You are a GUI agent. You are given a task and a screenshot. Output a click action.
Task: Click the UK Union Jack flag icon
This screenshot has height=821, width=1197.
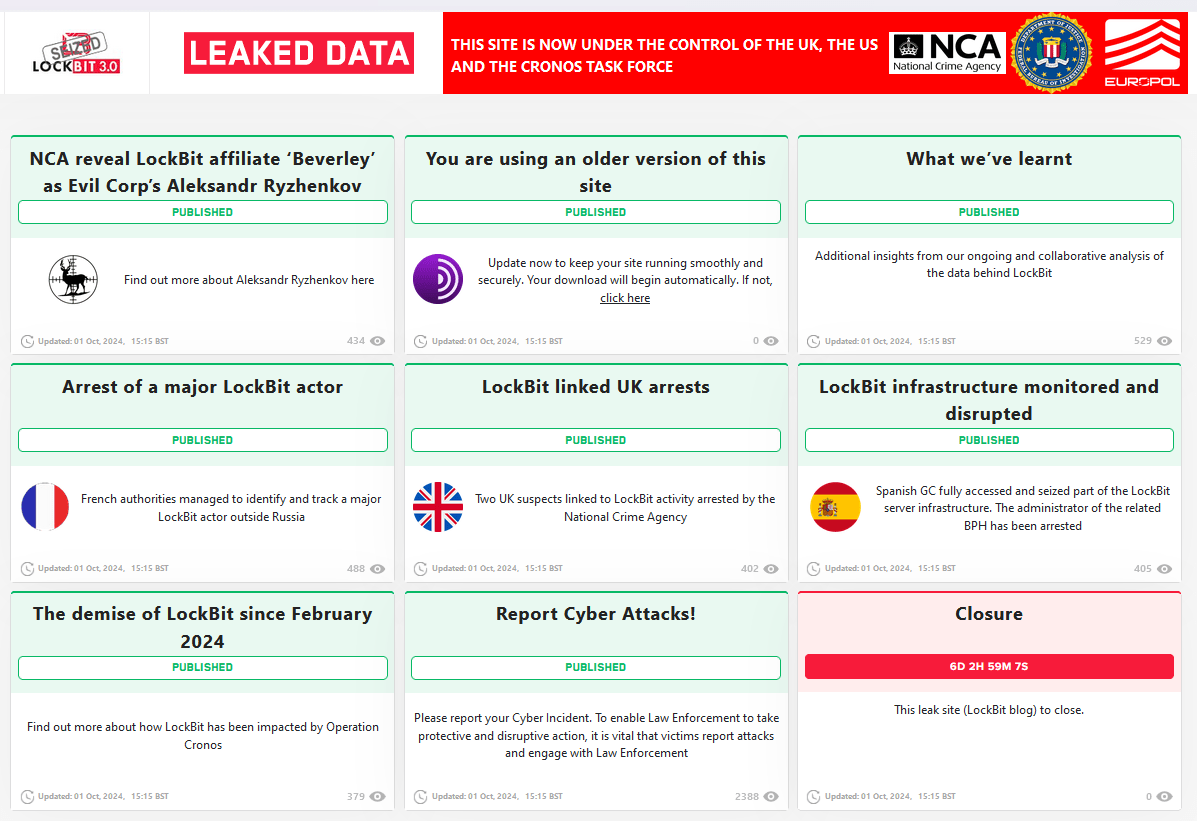pos(438,507)
